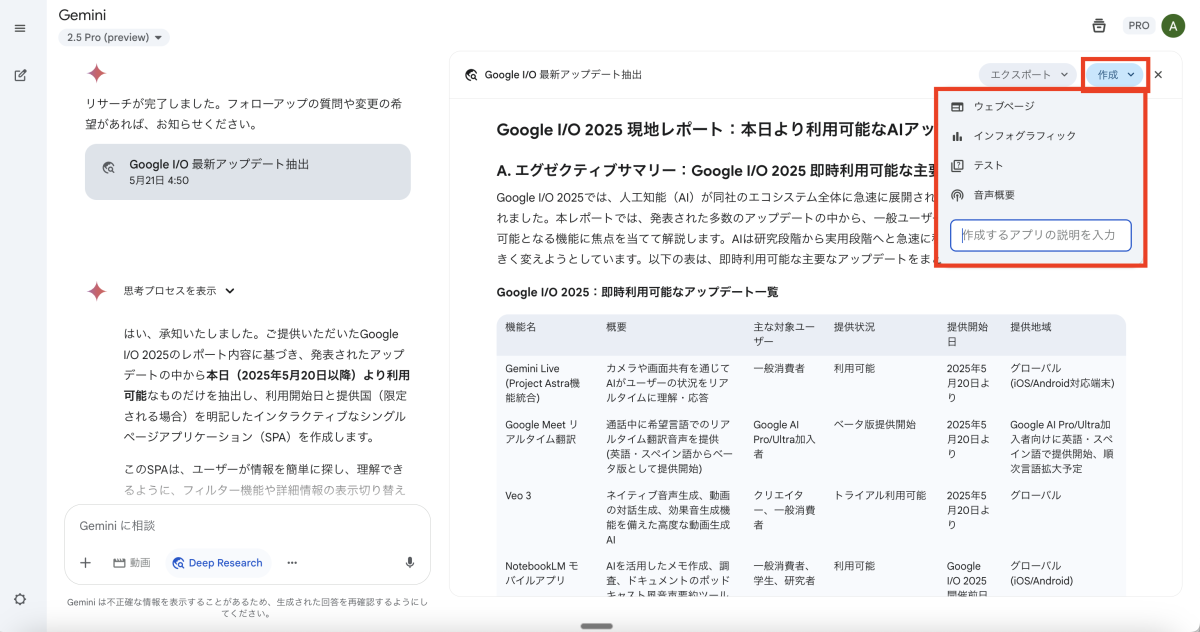Click the microphone voice input icon
The width and height of the screenshot is (1200, 632).
pyautogui.click(x=410, y=563)
